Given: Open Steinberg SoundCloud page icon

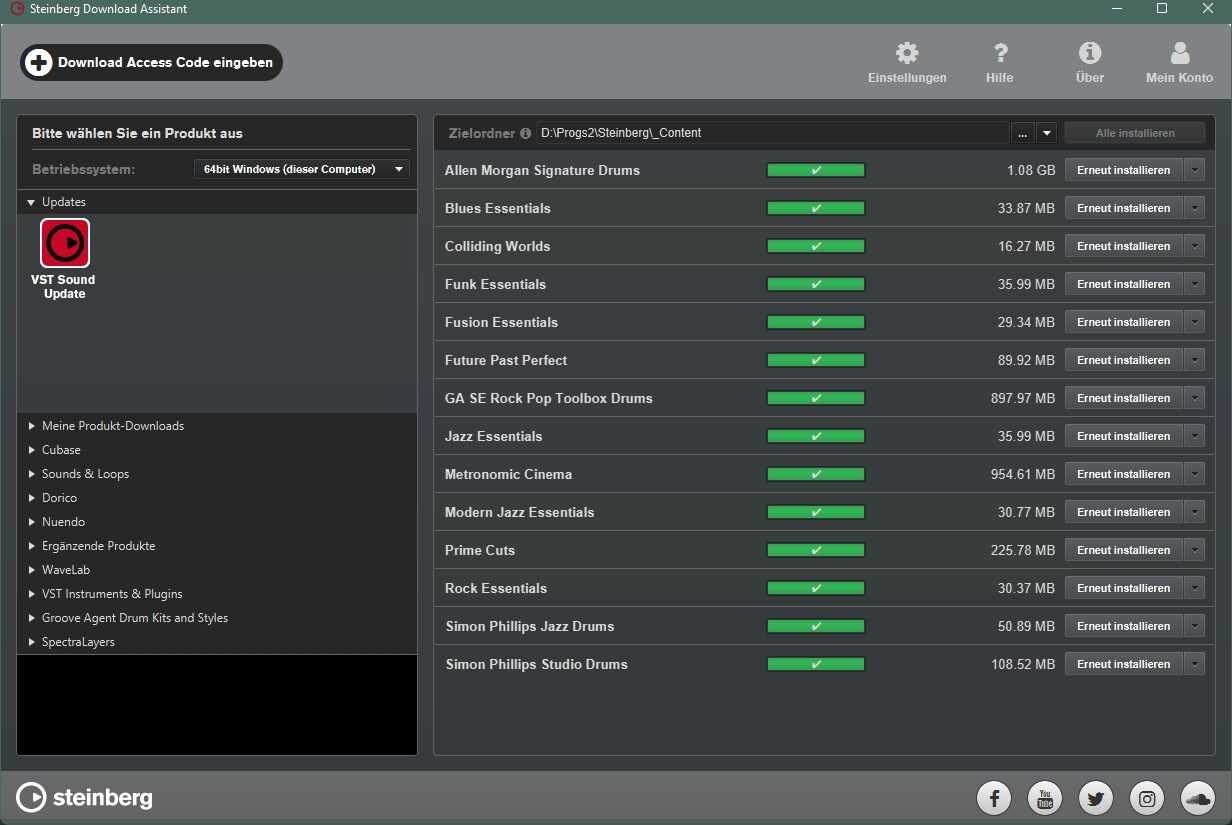Looking at the screenshot, I should tap(1198, 798).
